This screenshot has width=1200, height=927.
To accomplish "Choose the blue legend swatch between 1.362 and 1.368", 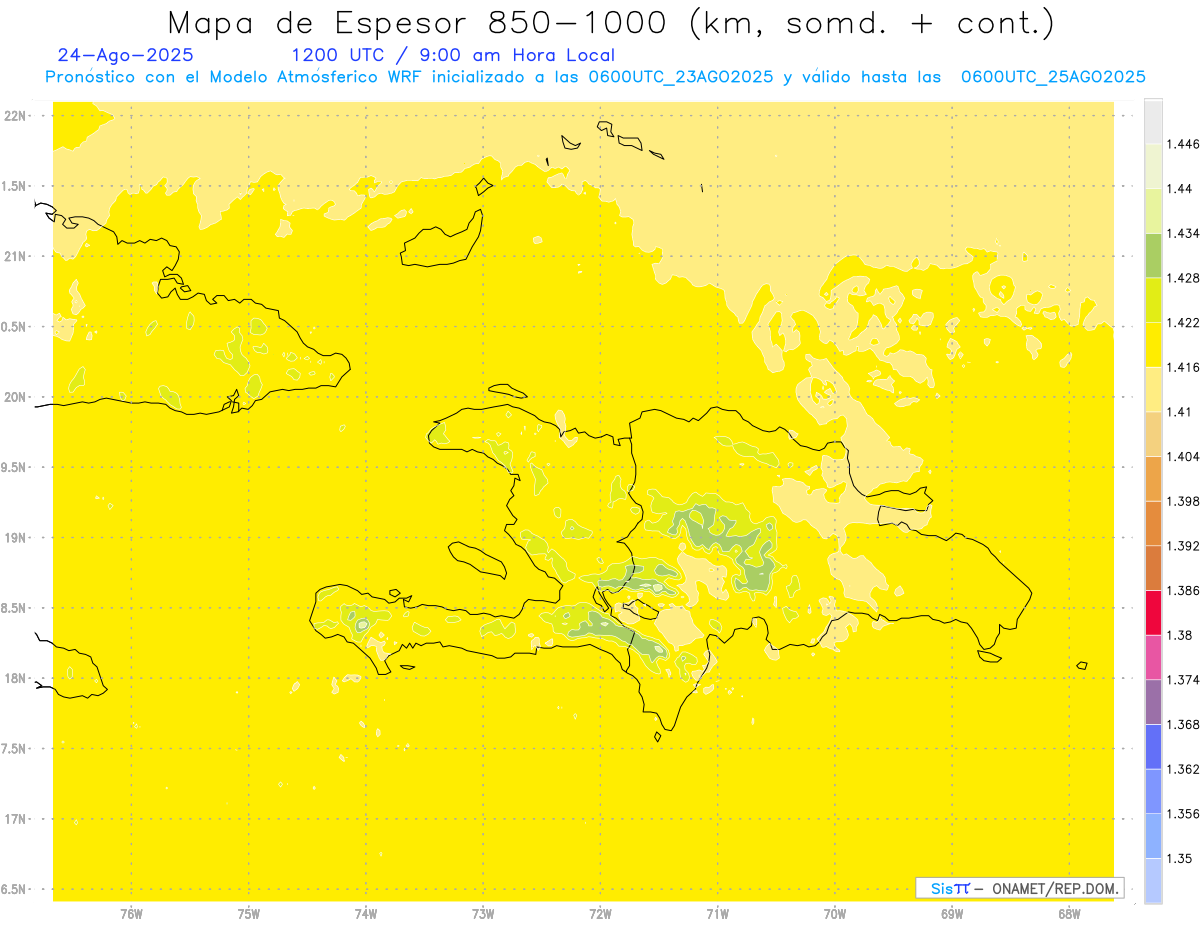I will coord(1153,746).
